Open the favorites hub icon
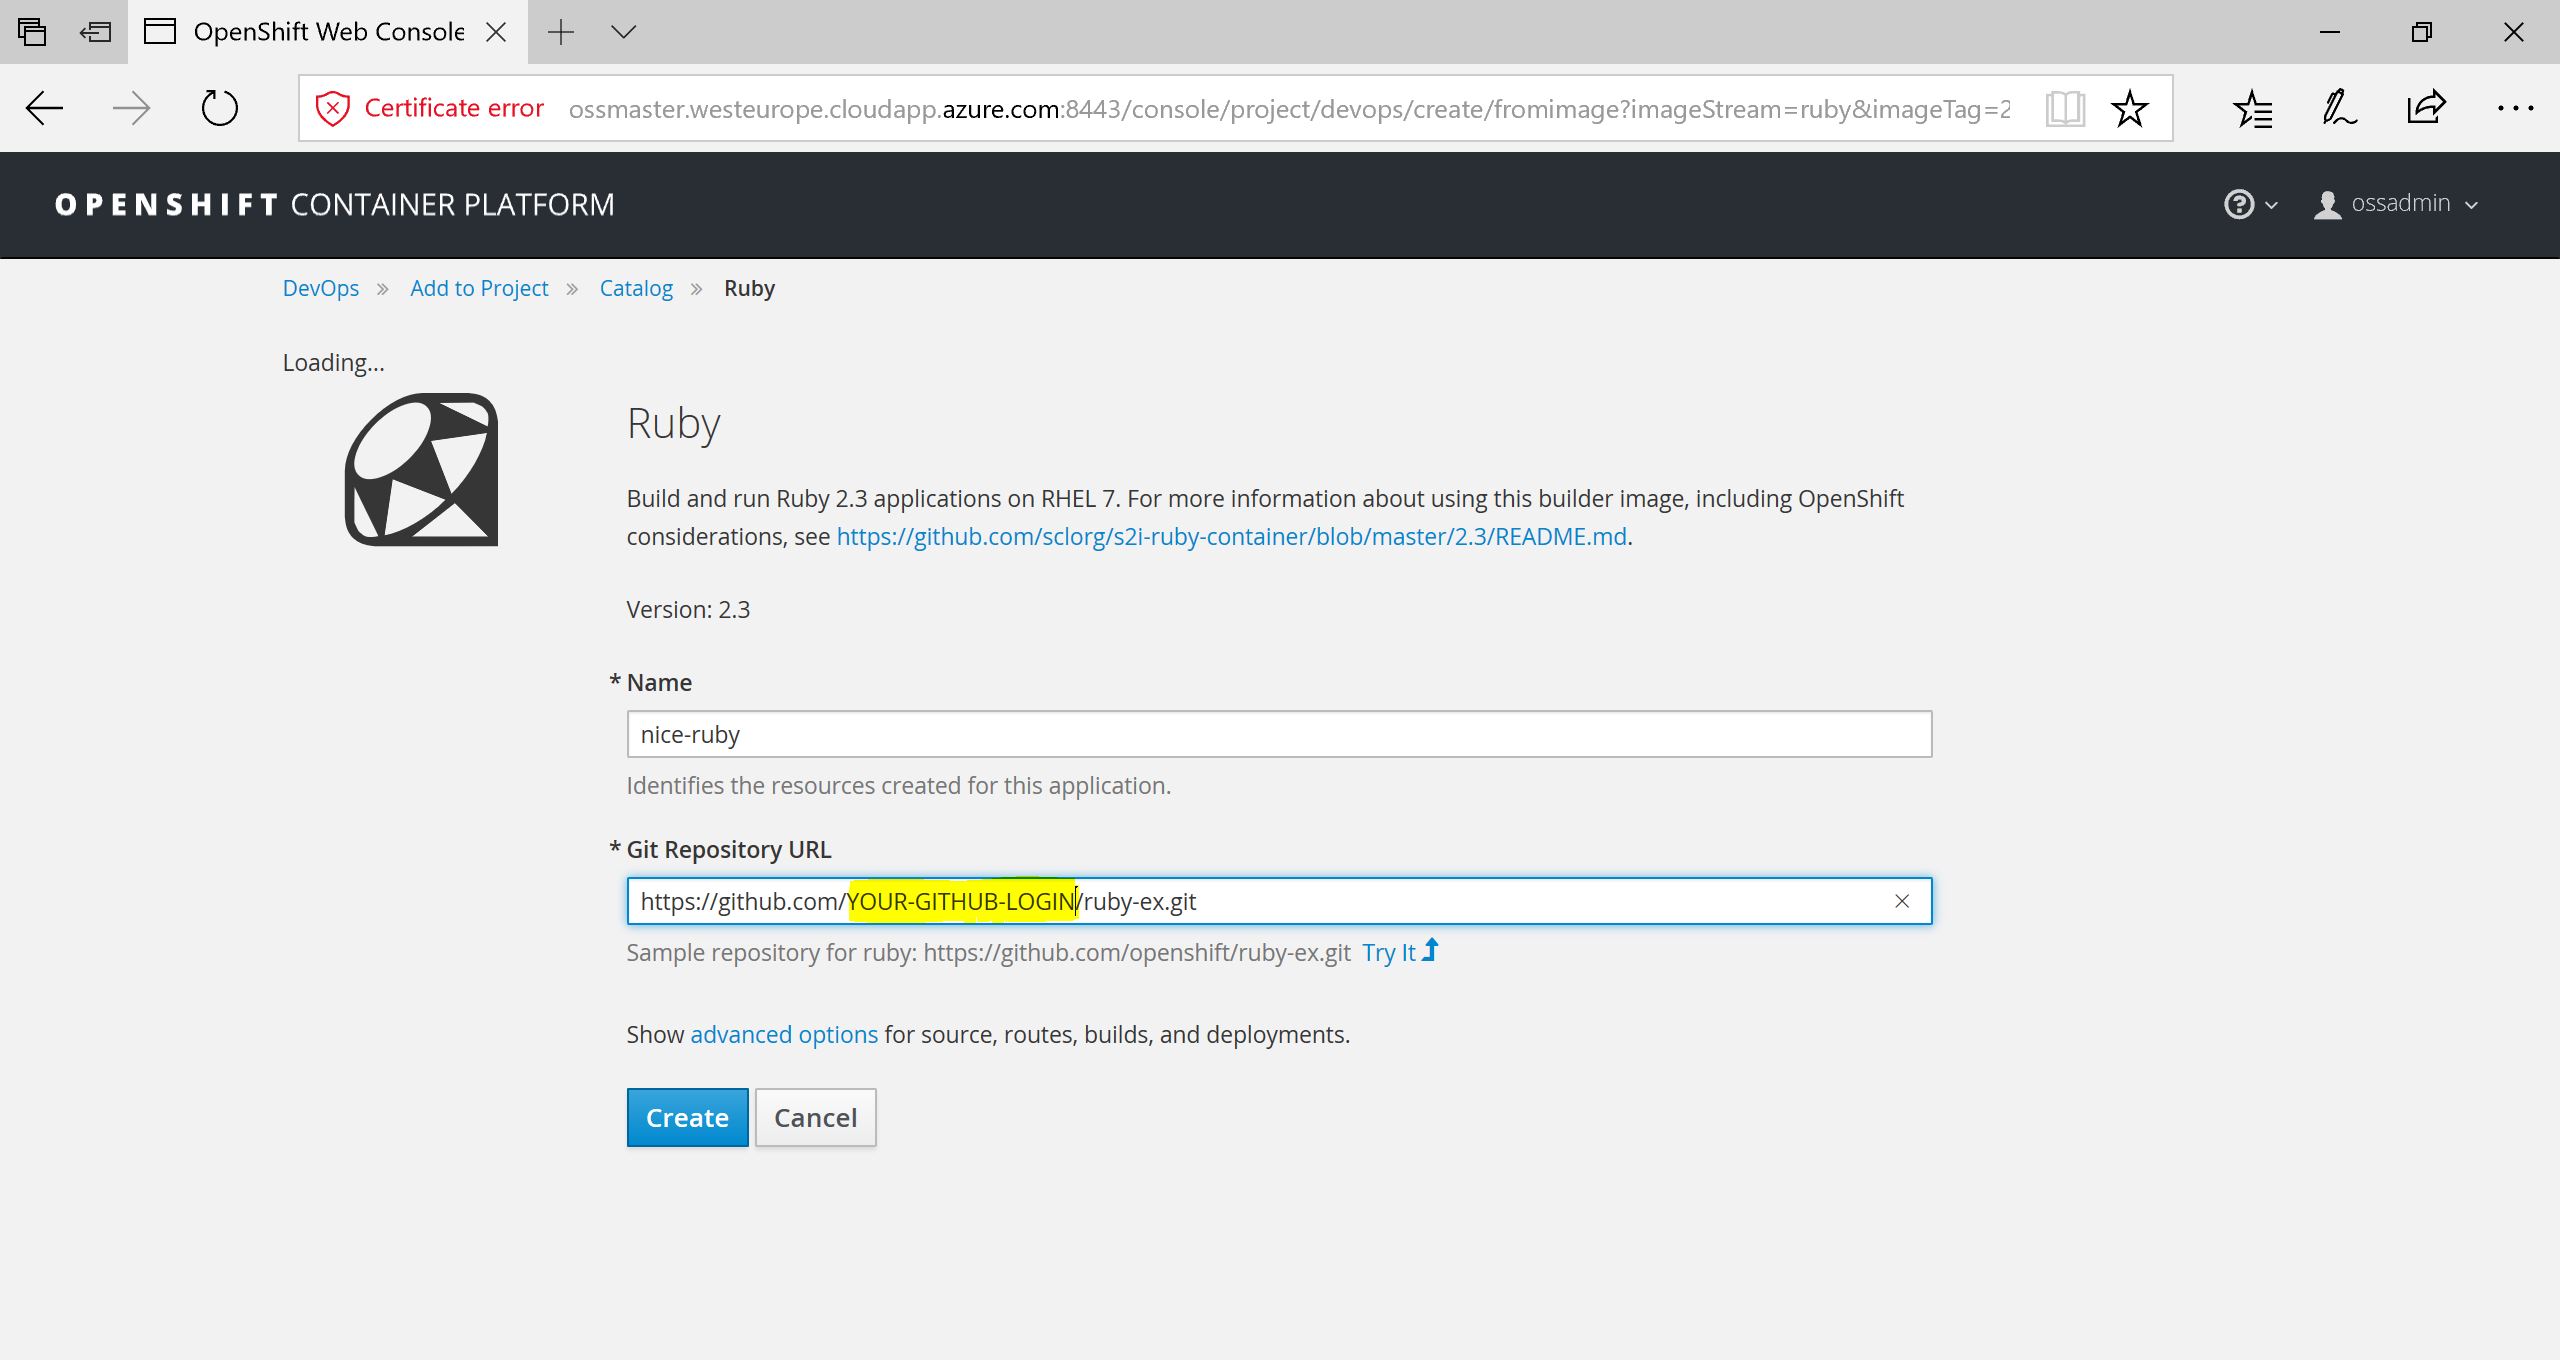 (2252, 108)
